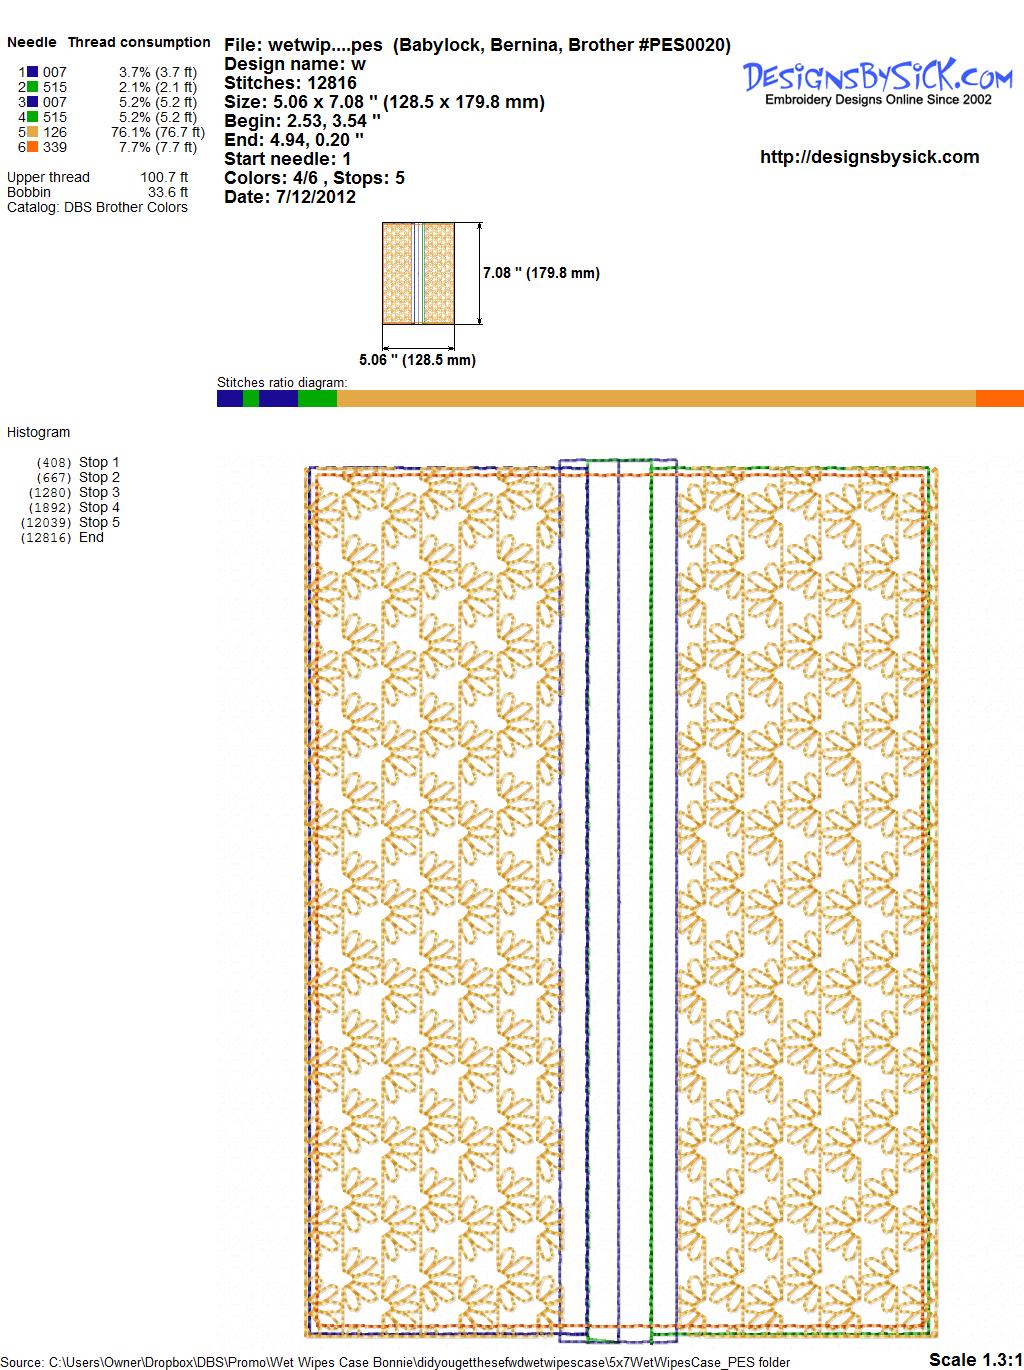Choose Stop 2 in the histogram list
Screen dimensions: 1024x1370
click(99, 477)
